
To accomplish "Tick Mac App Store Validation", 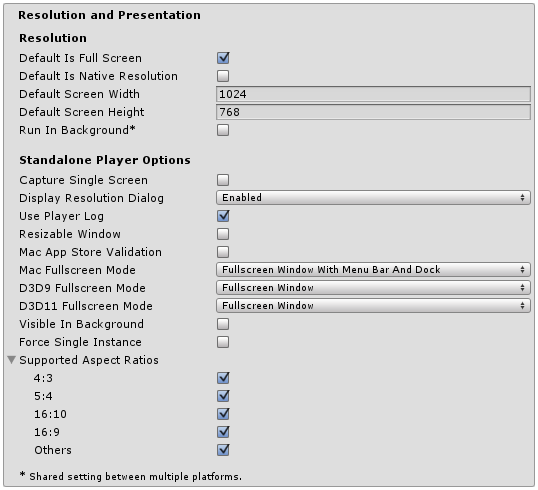I will [223, 252].
